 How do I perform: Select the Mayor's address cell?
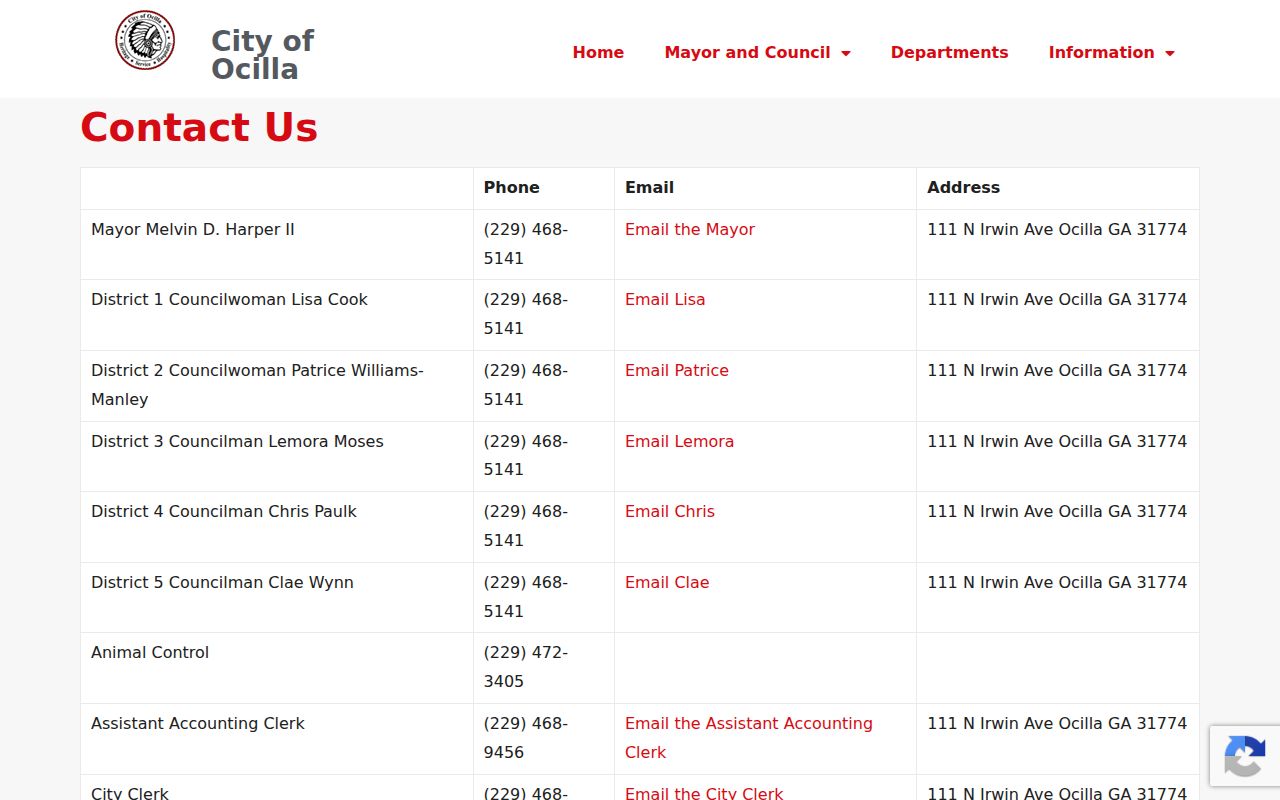click(1058, 244)
